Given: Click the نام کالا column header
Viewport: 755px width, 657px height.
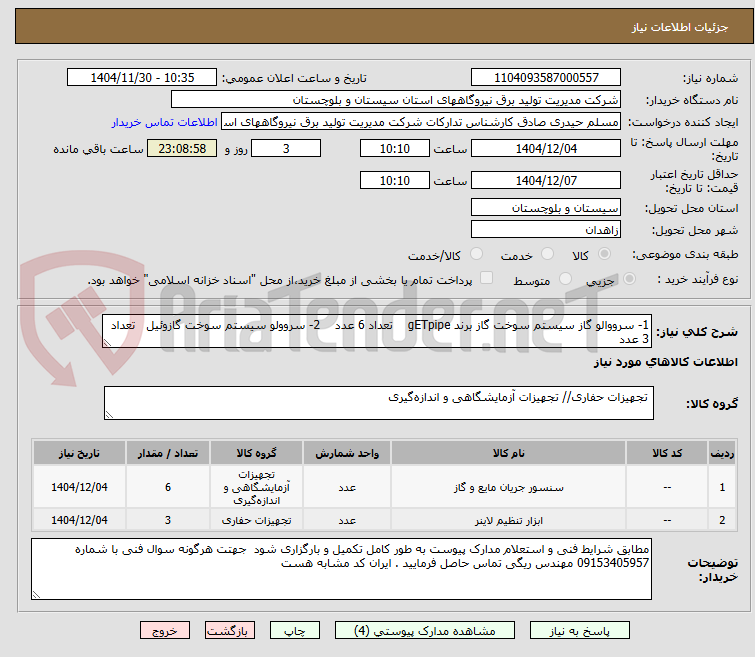Looking at the screenshot, I should (x=508, y=453).
